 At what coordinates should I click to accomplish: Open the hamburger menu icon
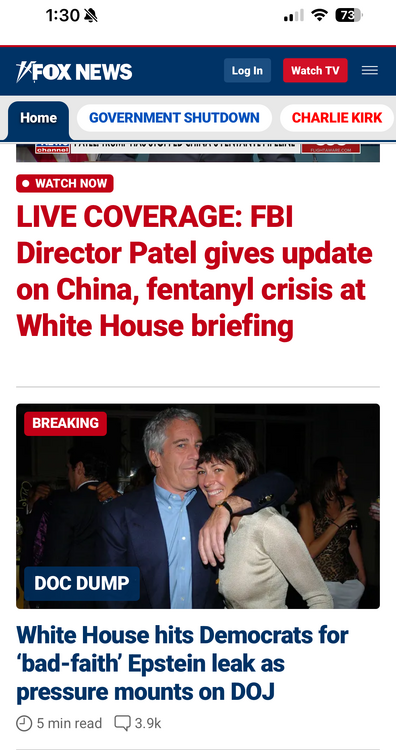[x=369, y=70]
